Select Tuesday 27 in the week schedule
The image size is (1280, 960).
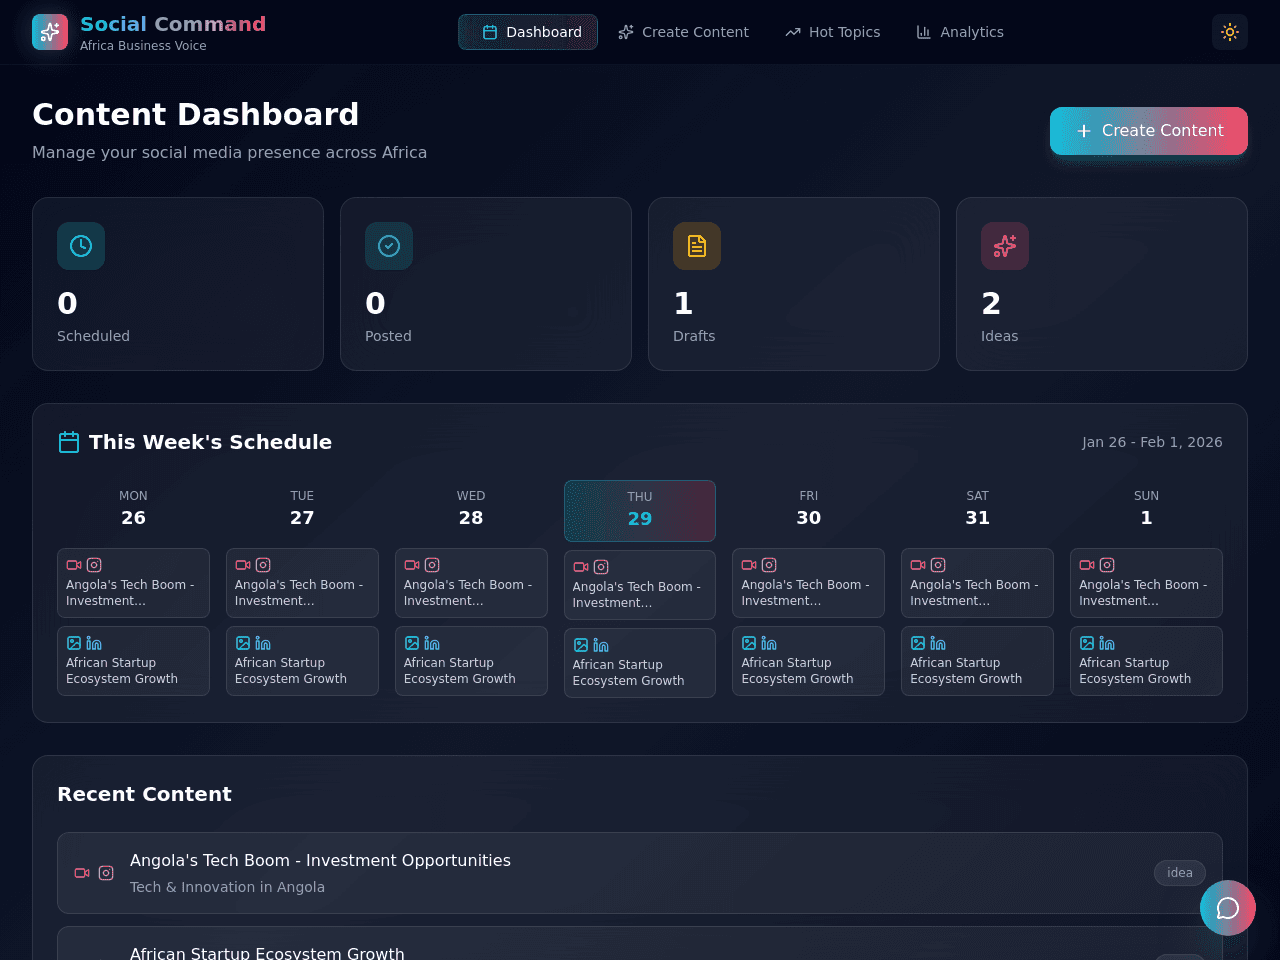[302, 509]
